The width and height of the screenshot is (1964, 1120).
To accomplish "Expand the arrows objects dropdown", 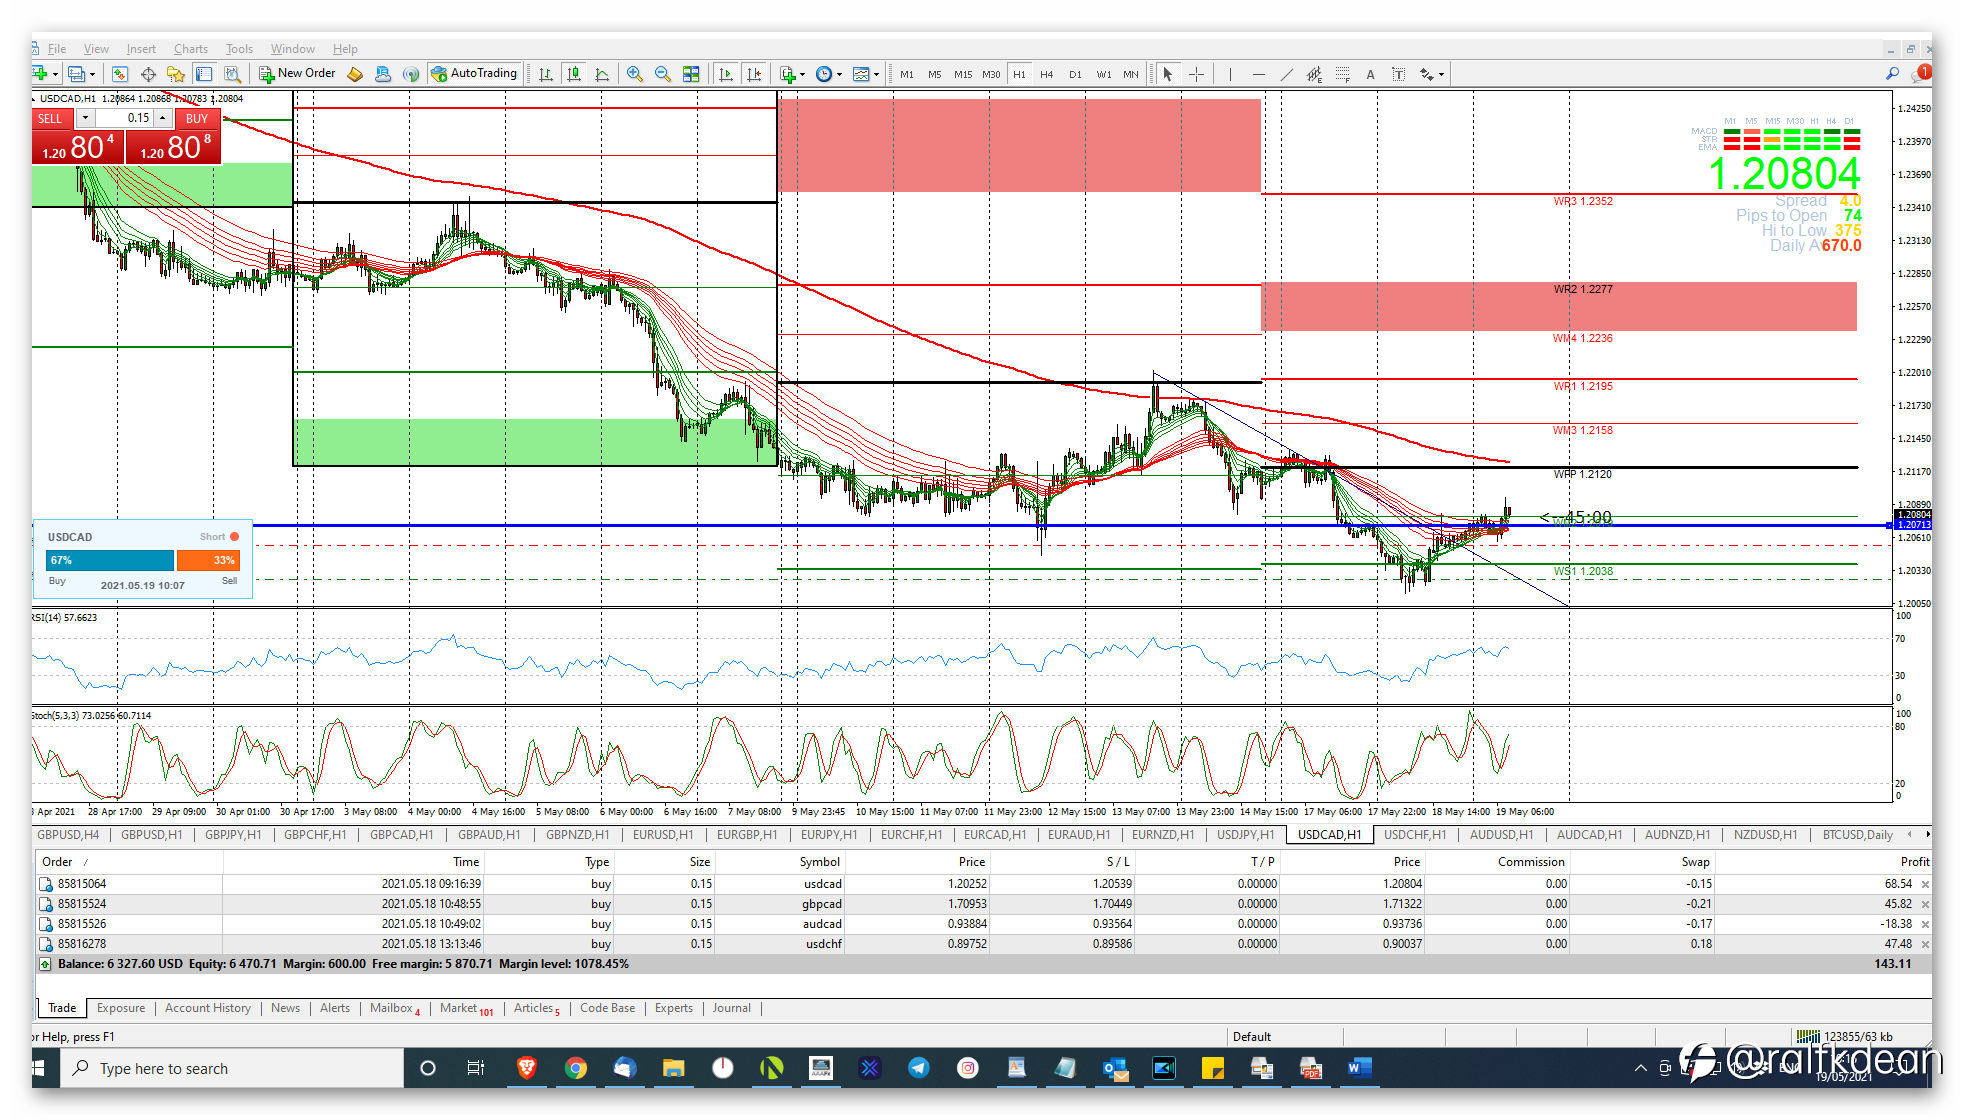I will [x=1441, y=74].
